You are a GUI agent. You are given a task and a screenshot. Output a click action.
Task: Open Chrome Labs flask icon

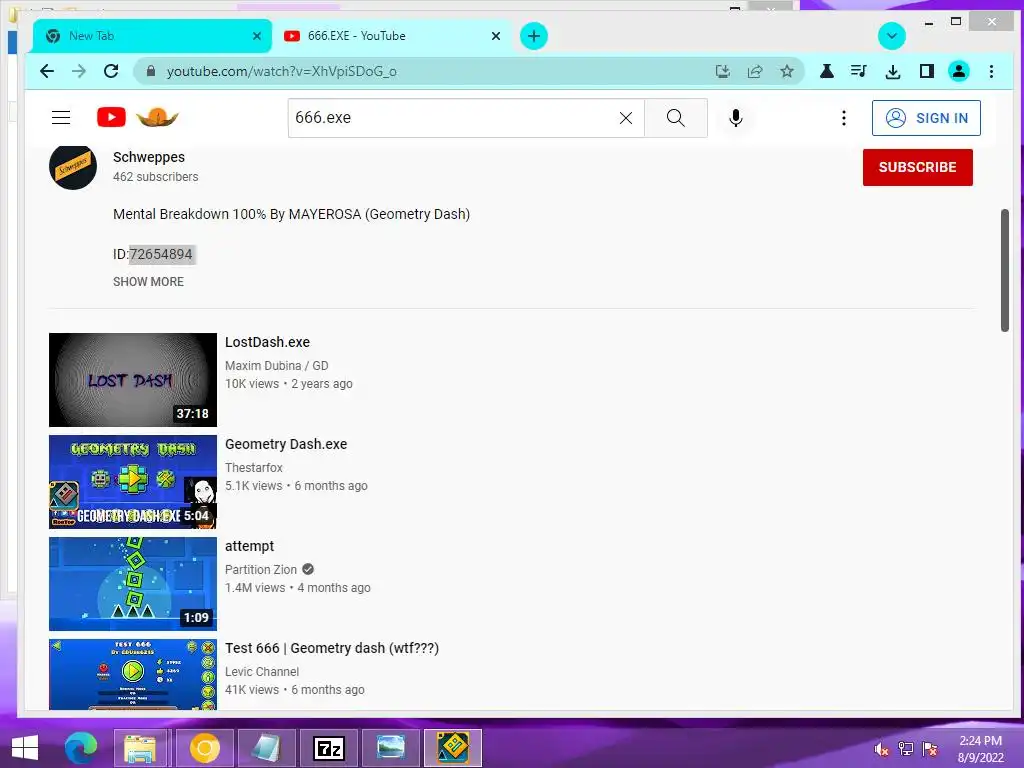tap(827, 71)
